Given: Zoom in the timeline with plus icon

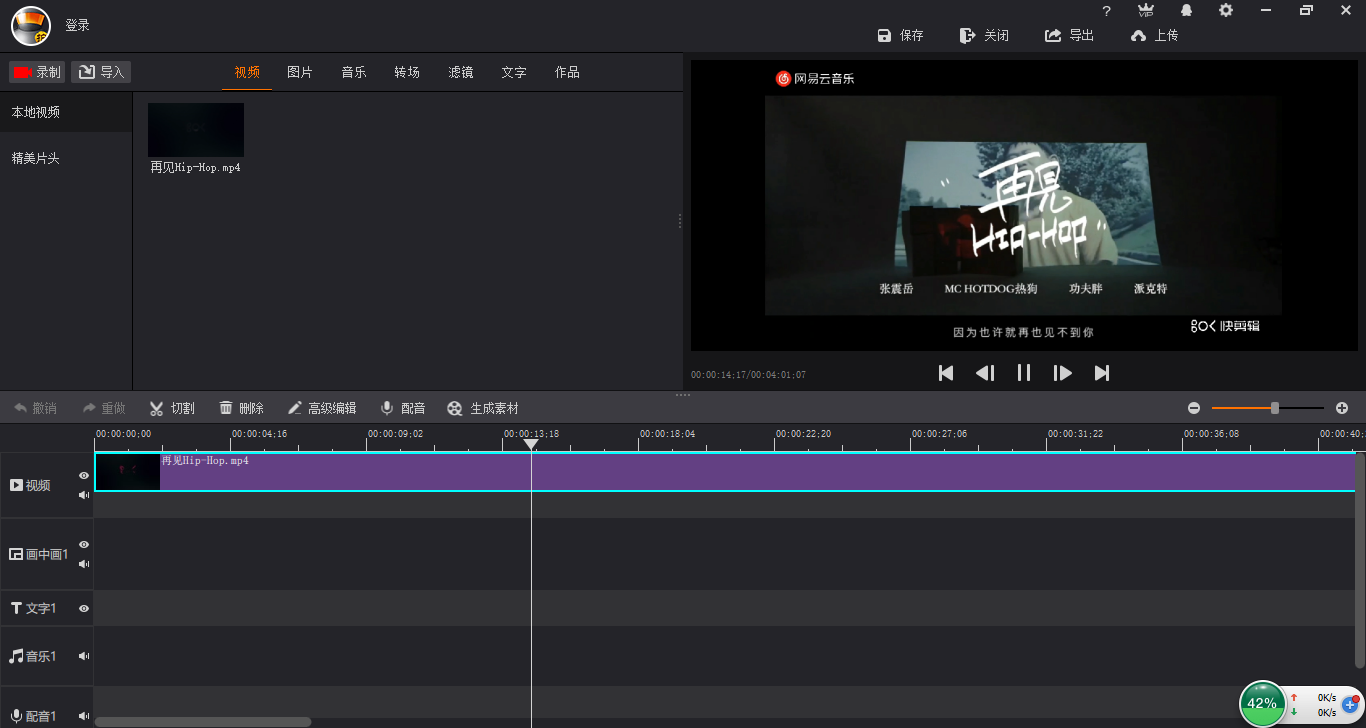Looking at the screenshot, I should (x=1342, y=408).
